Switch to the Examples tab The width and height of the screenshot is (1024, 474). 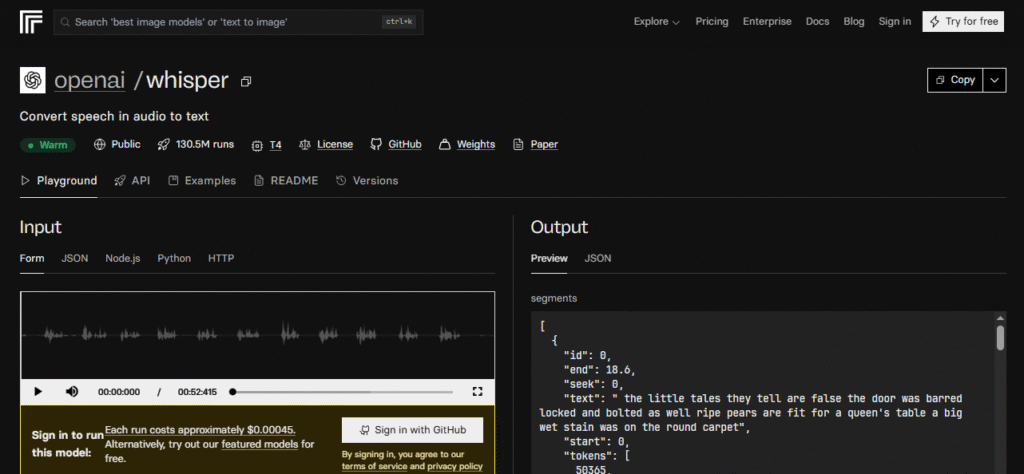point(202,181)
